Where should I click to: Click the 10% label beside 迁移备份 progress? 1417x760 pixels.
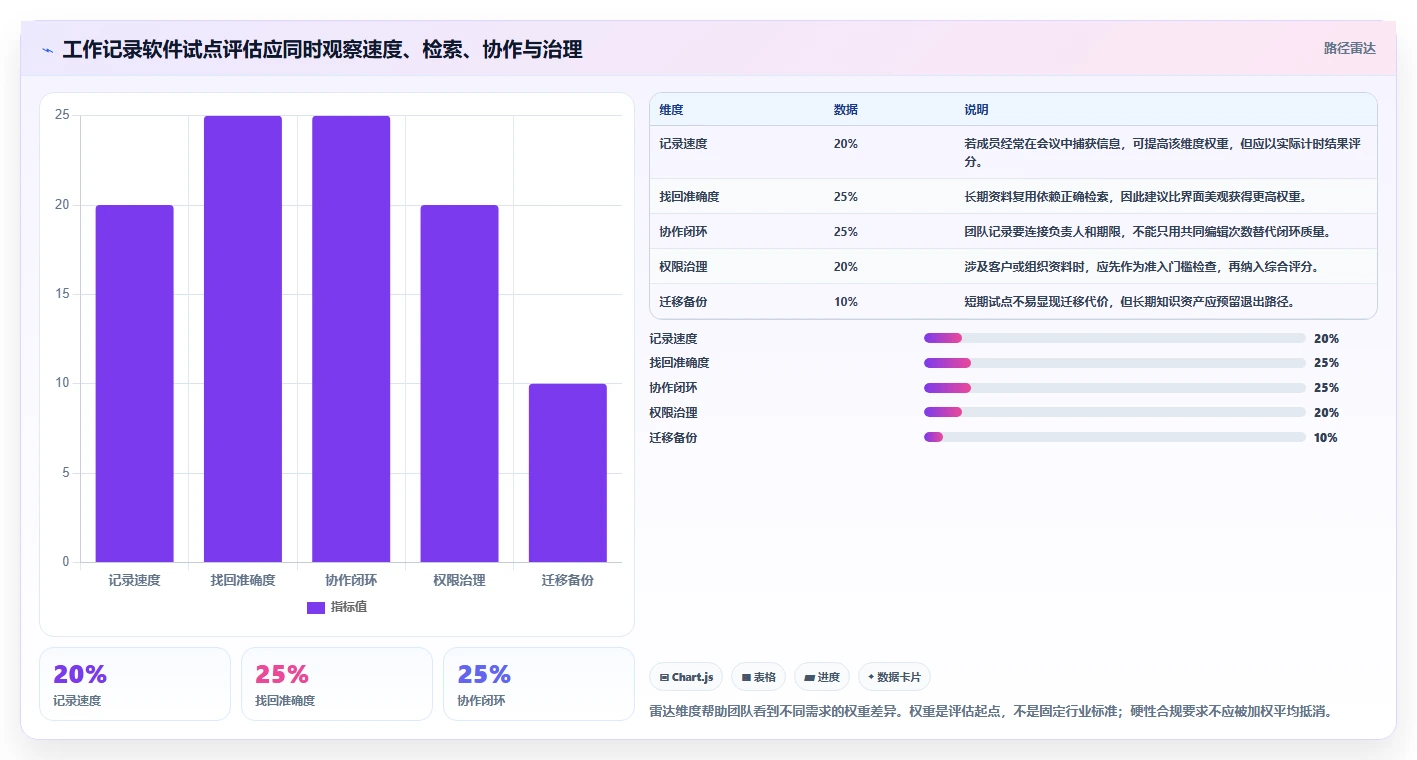pos(1326,437)
